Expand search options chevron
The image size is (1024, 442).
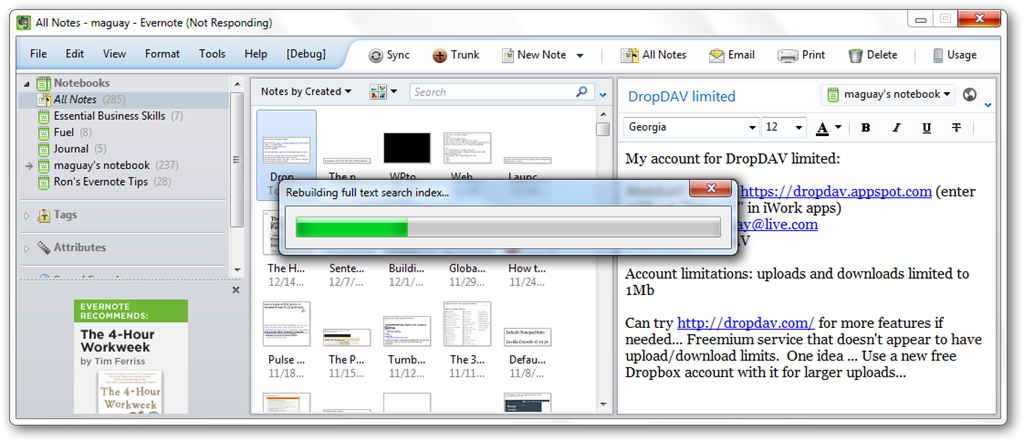pos(603,95)
